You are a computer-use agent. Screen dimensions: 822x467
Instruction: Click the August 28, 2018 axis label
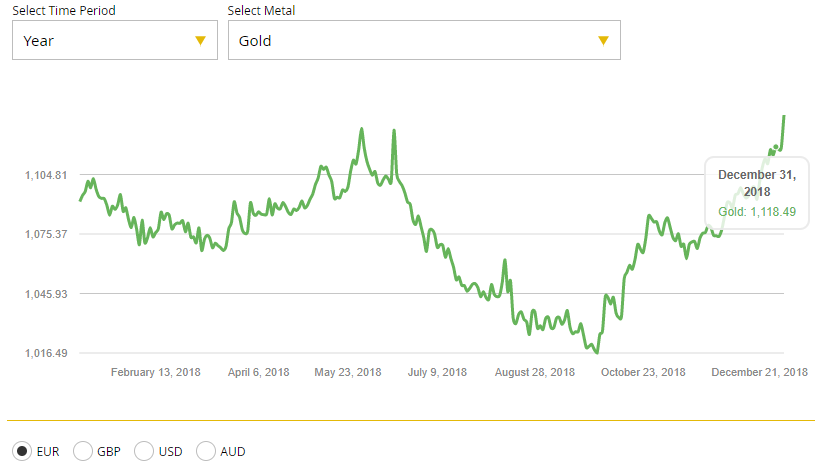pyautogui.click(x=535, y=372)
